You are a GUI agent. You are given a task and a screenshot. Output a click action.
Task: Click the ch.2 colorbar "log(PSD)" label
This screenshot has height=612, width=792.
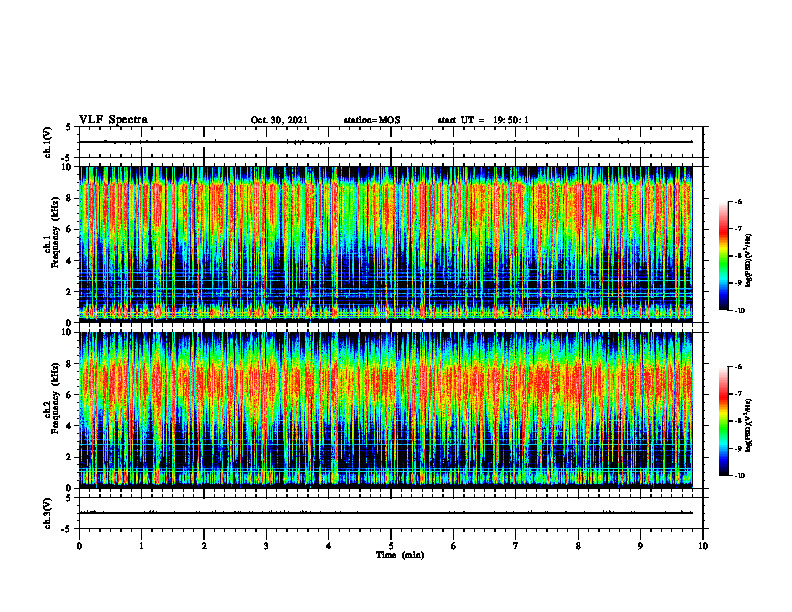pyautogui.click(x=749, y=423)
